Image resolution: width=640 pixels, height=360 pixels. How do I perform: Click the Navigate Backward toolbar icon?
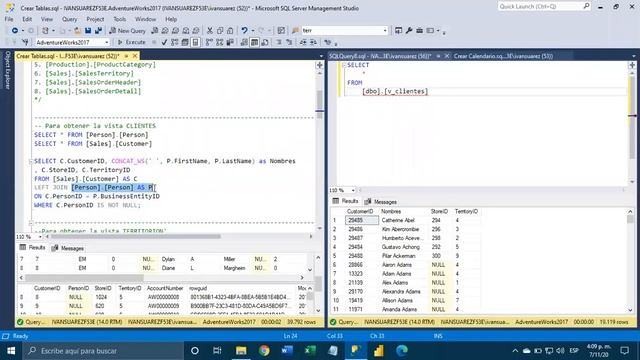pos(15,31)
